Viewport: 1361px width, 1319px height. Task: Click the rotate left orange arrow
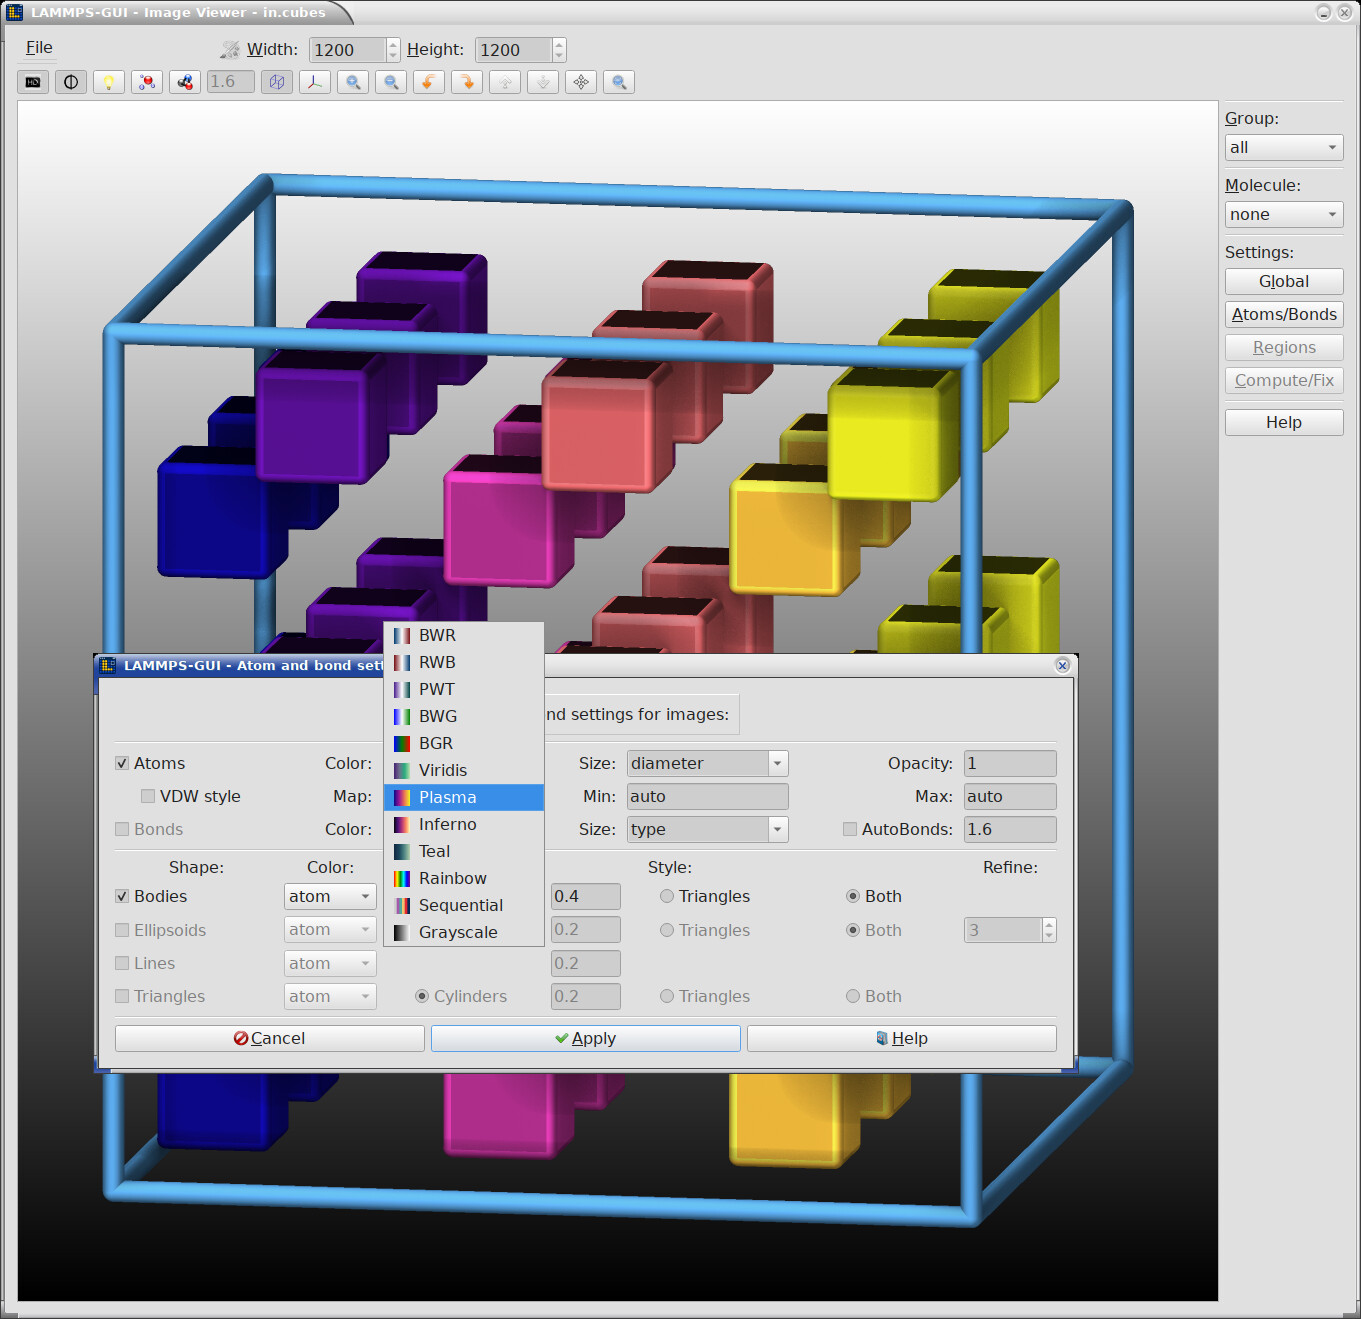(x=429, y=82)
